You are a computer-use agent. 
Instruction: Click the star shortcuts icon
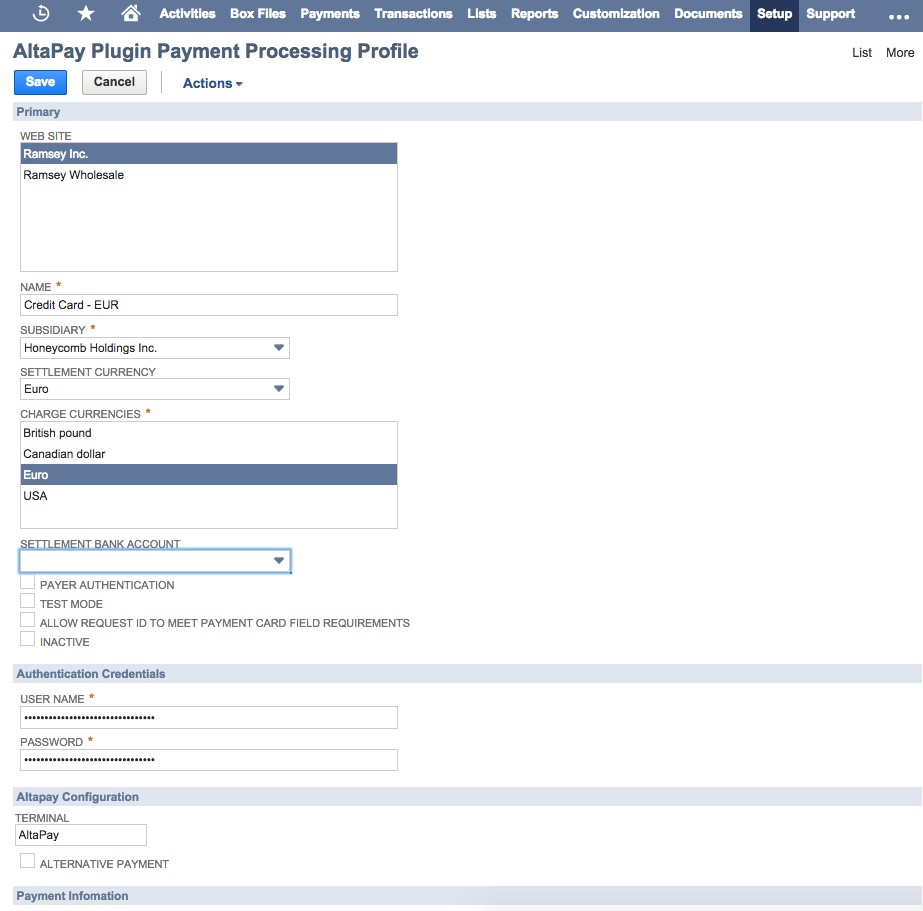[x=84, y=14]
